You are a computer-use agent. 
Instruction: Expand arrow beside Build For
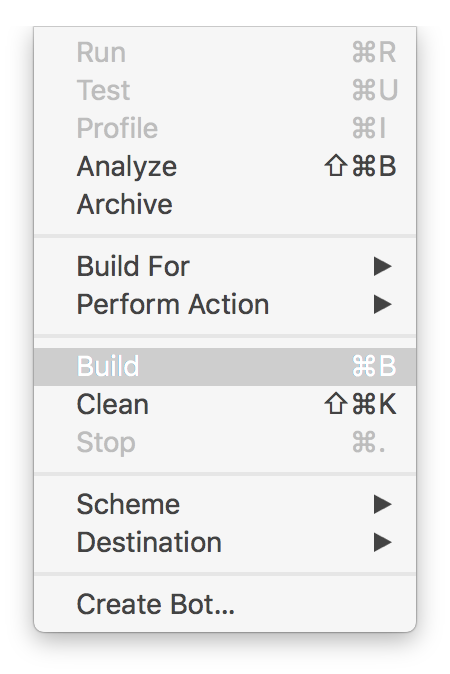(383, 267)
